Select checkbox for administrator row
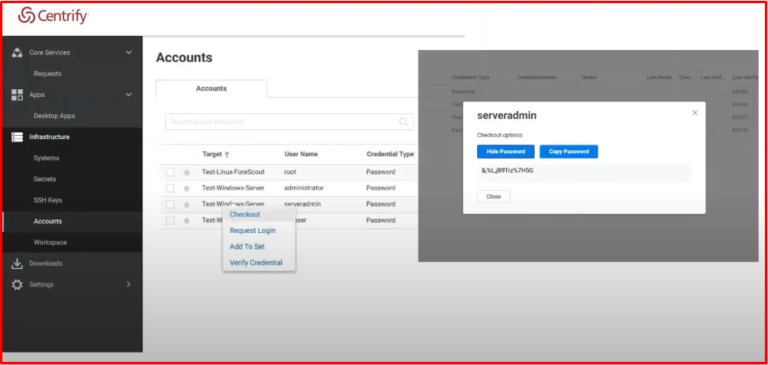768x365 pixels. pyautogui.click(x=170, y=188)
